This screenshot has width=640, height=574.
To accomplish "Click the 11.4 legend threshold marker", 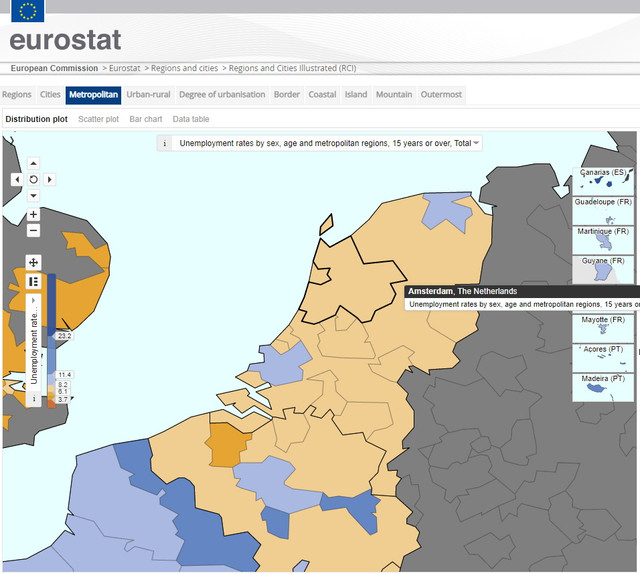I will 64,375.
